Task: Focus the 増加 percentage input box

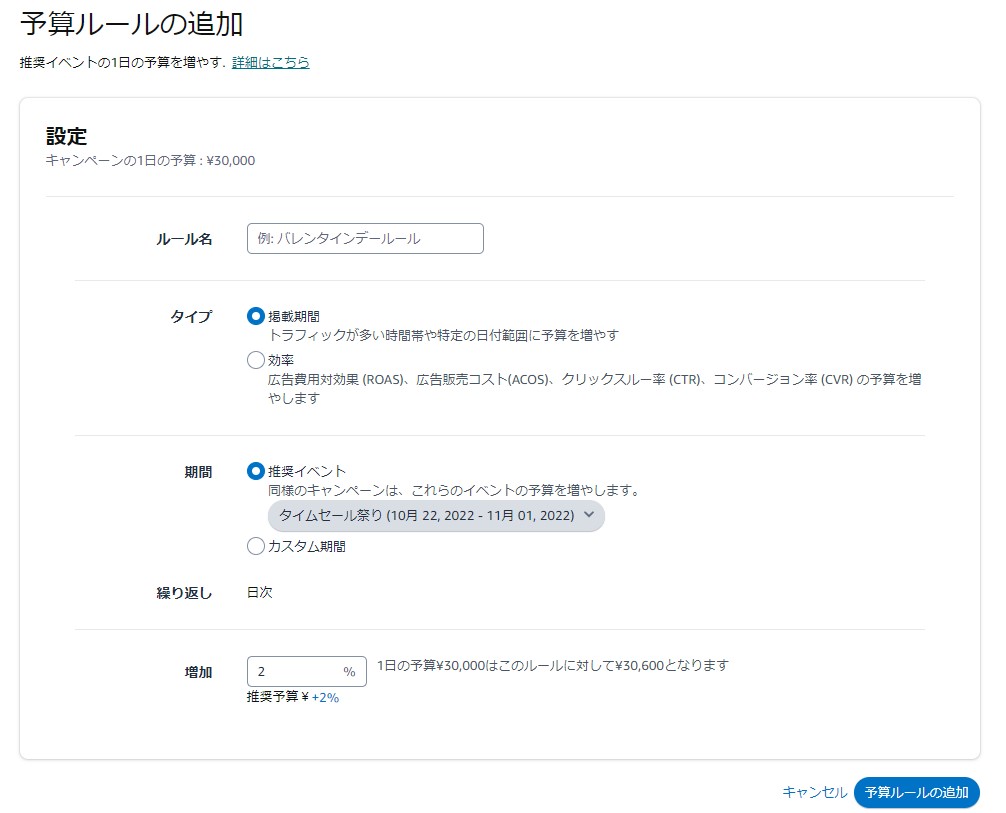Action: 295,672
